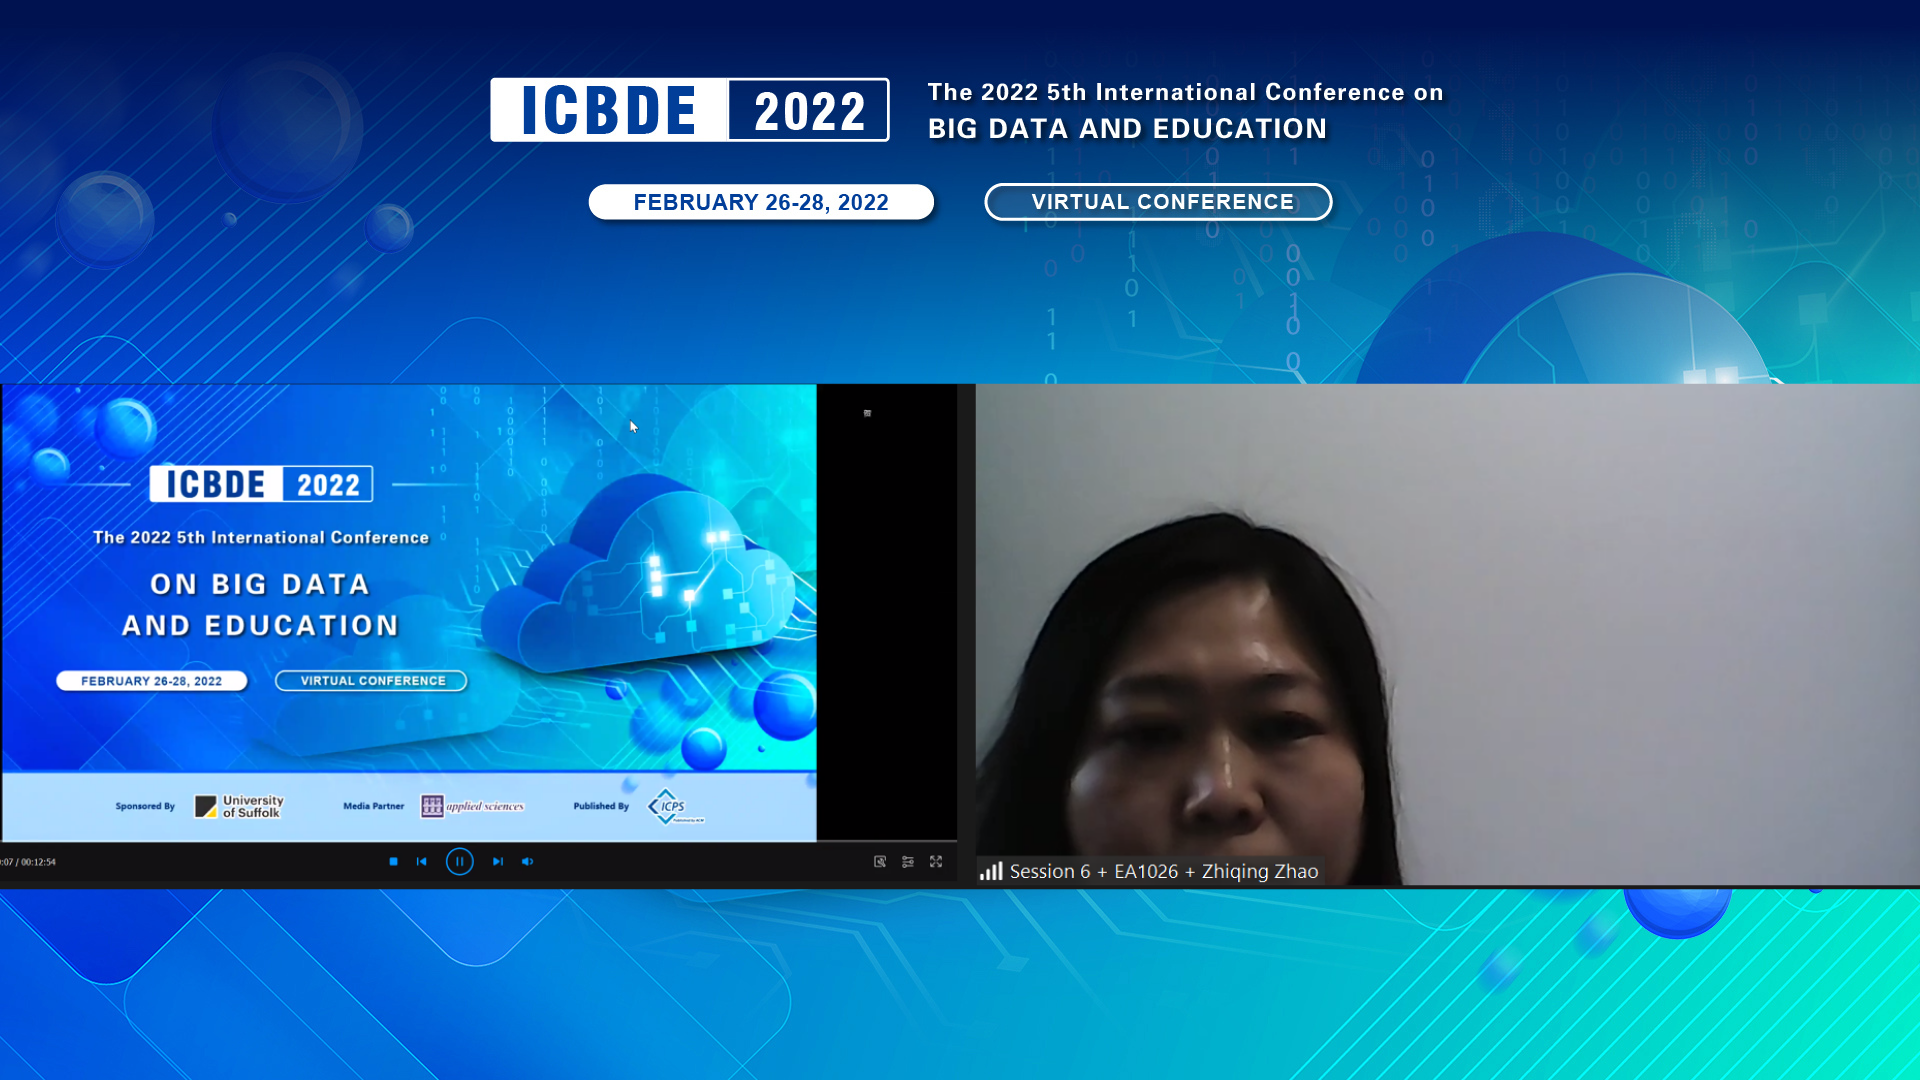
Task: Stop the video with the stop icon
Action: tap(394, 861)
